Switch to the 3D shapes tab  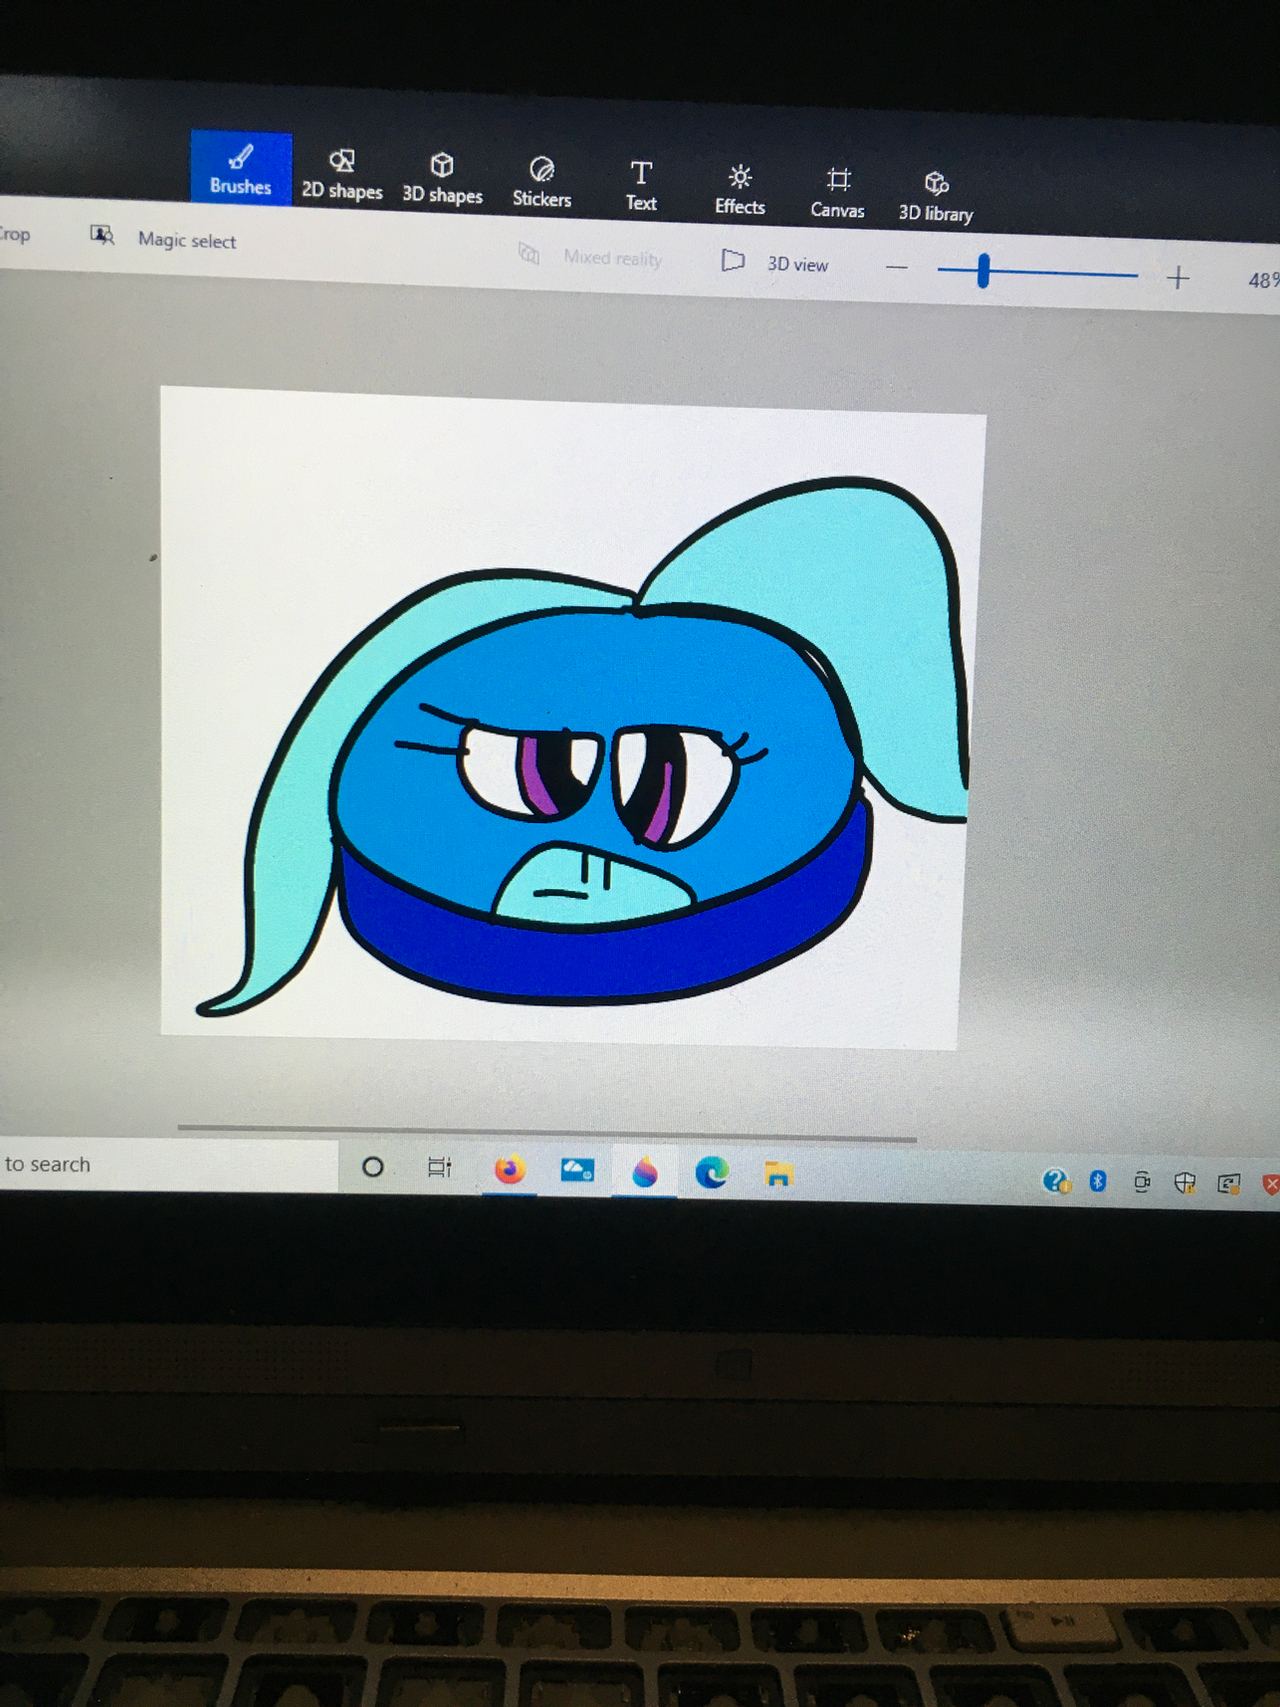442,179
